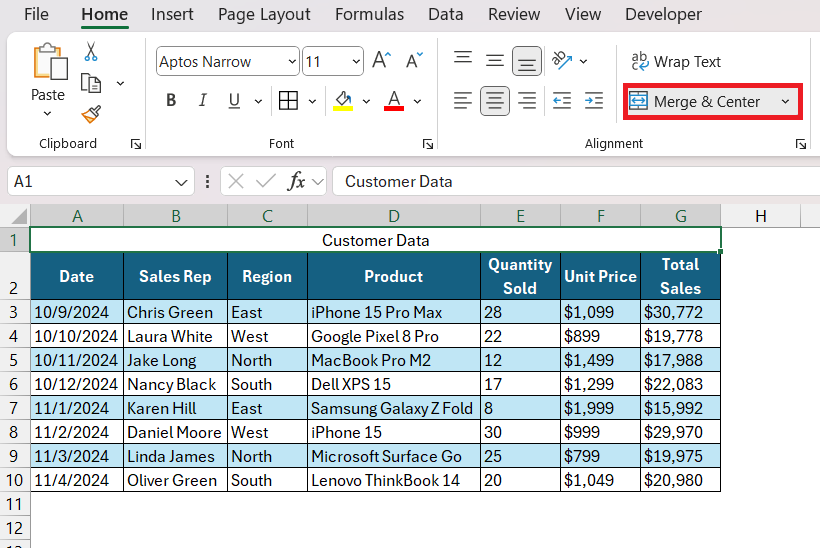Apply the red font color A

coord(394,100)
